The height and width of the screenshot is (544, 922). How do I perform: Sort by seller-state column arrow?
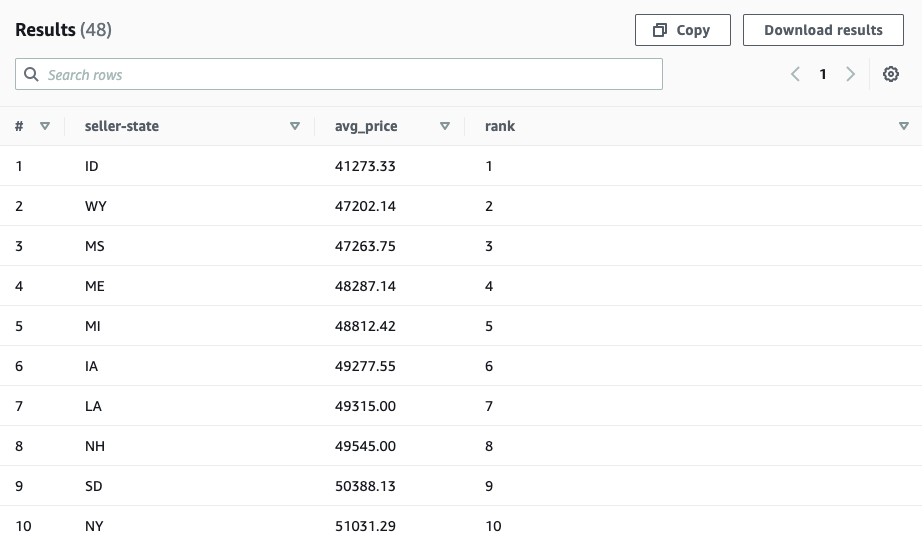[294, 126]
